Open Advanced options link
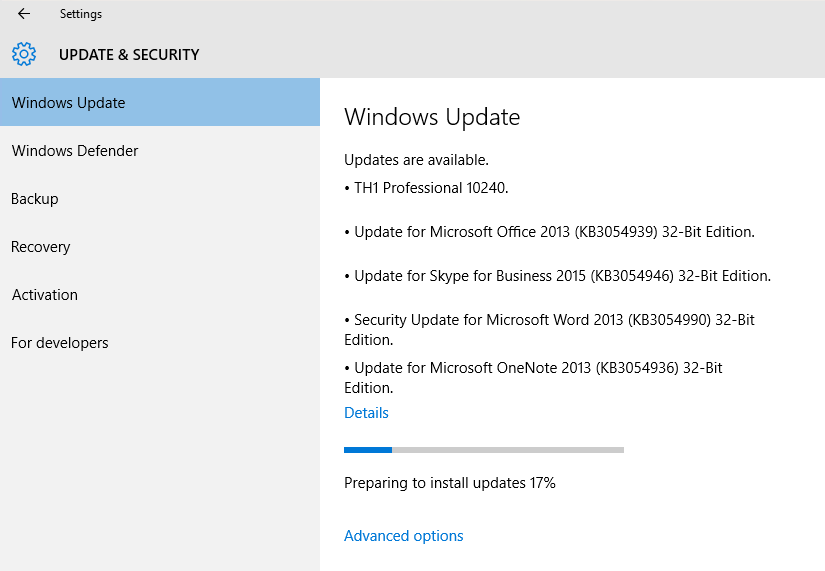 point(404,536)
